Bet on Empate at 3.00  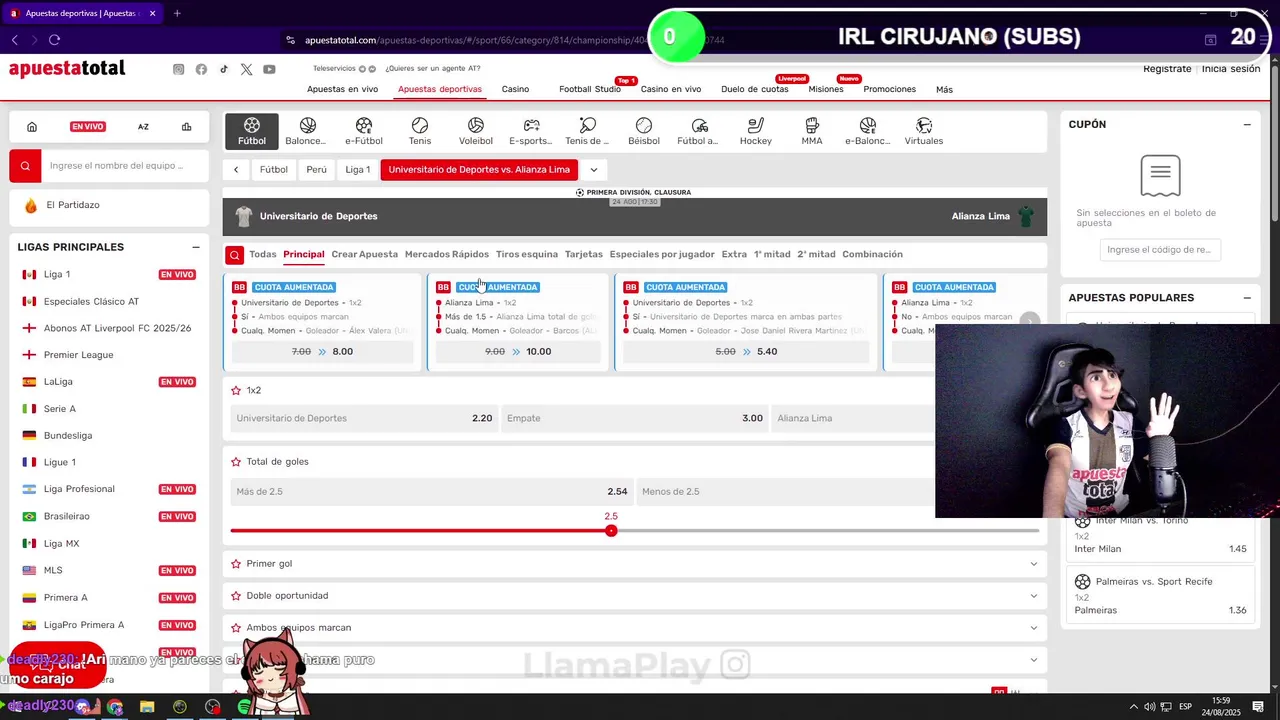click(x=635, y=419)
